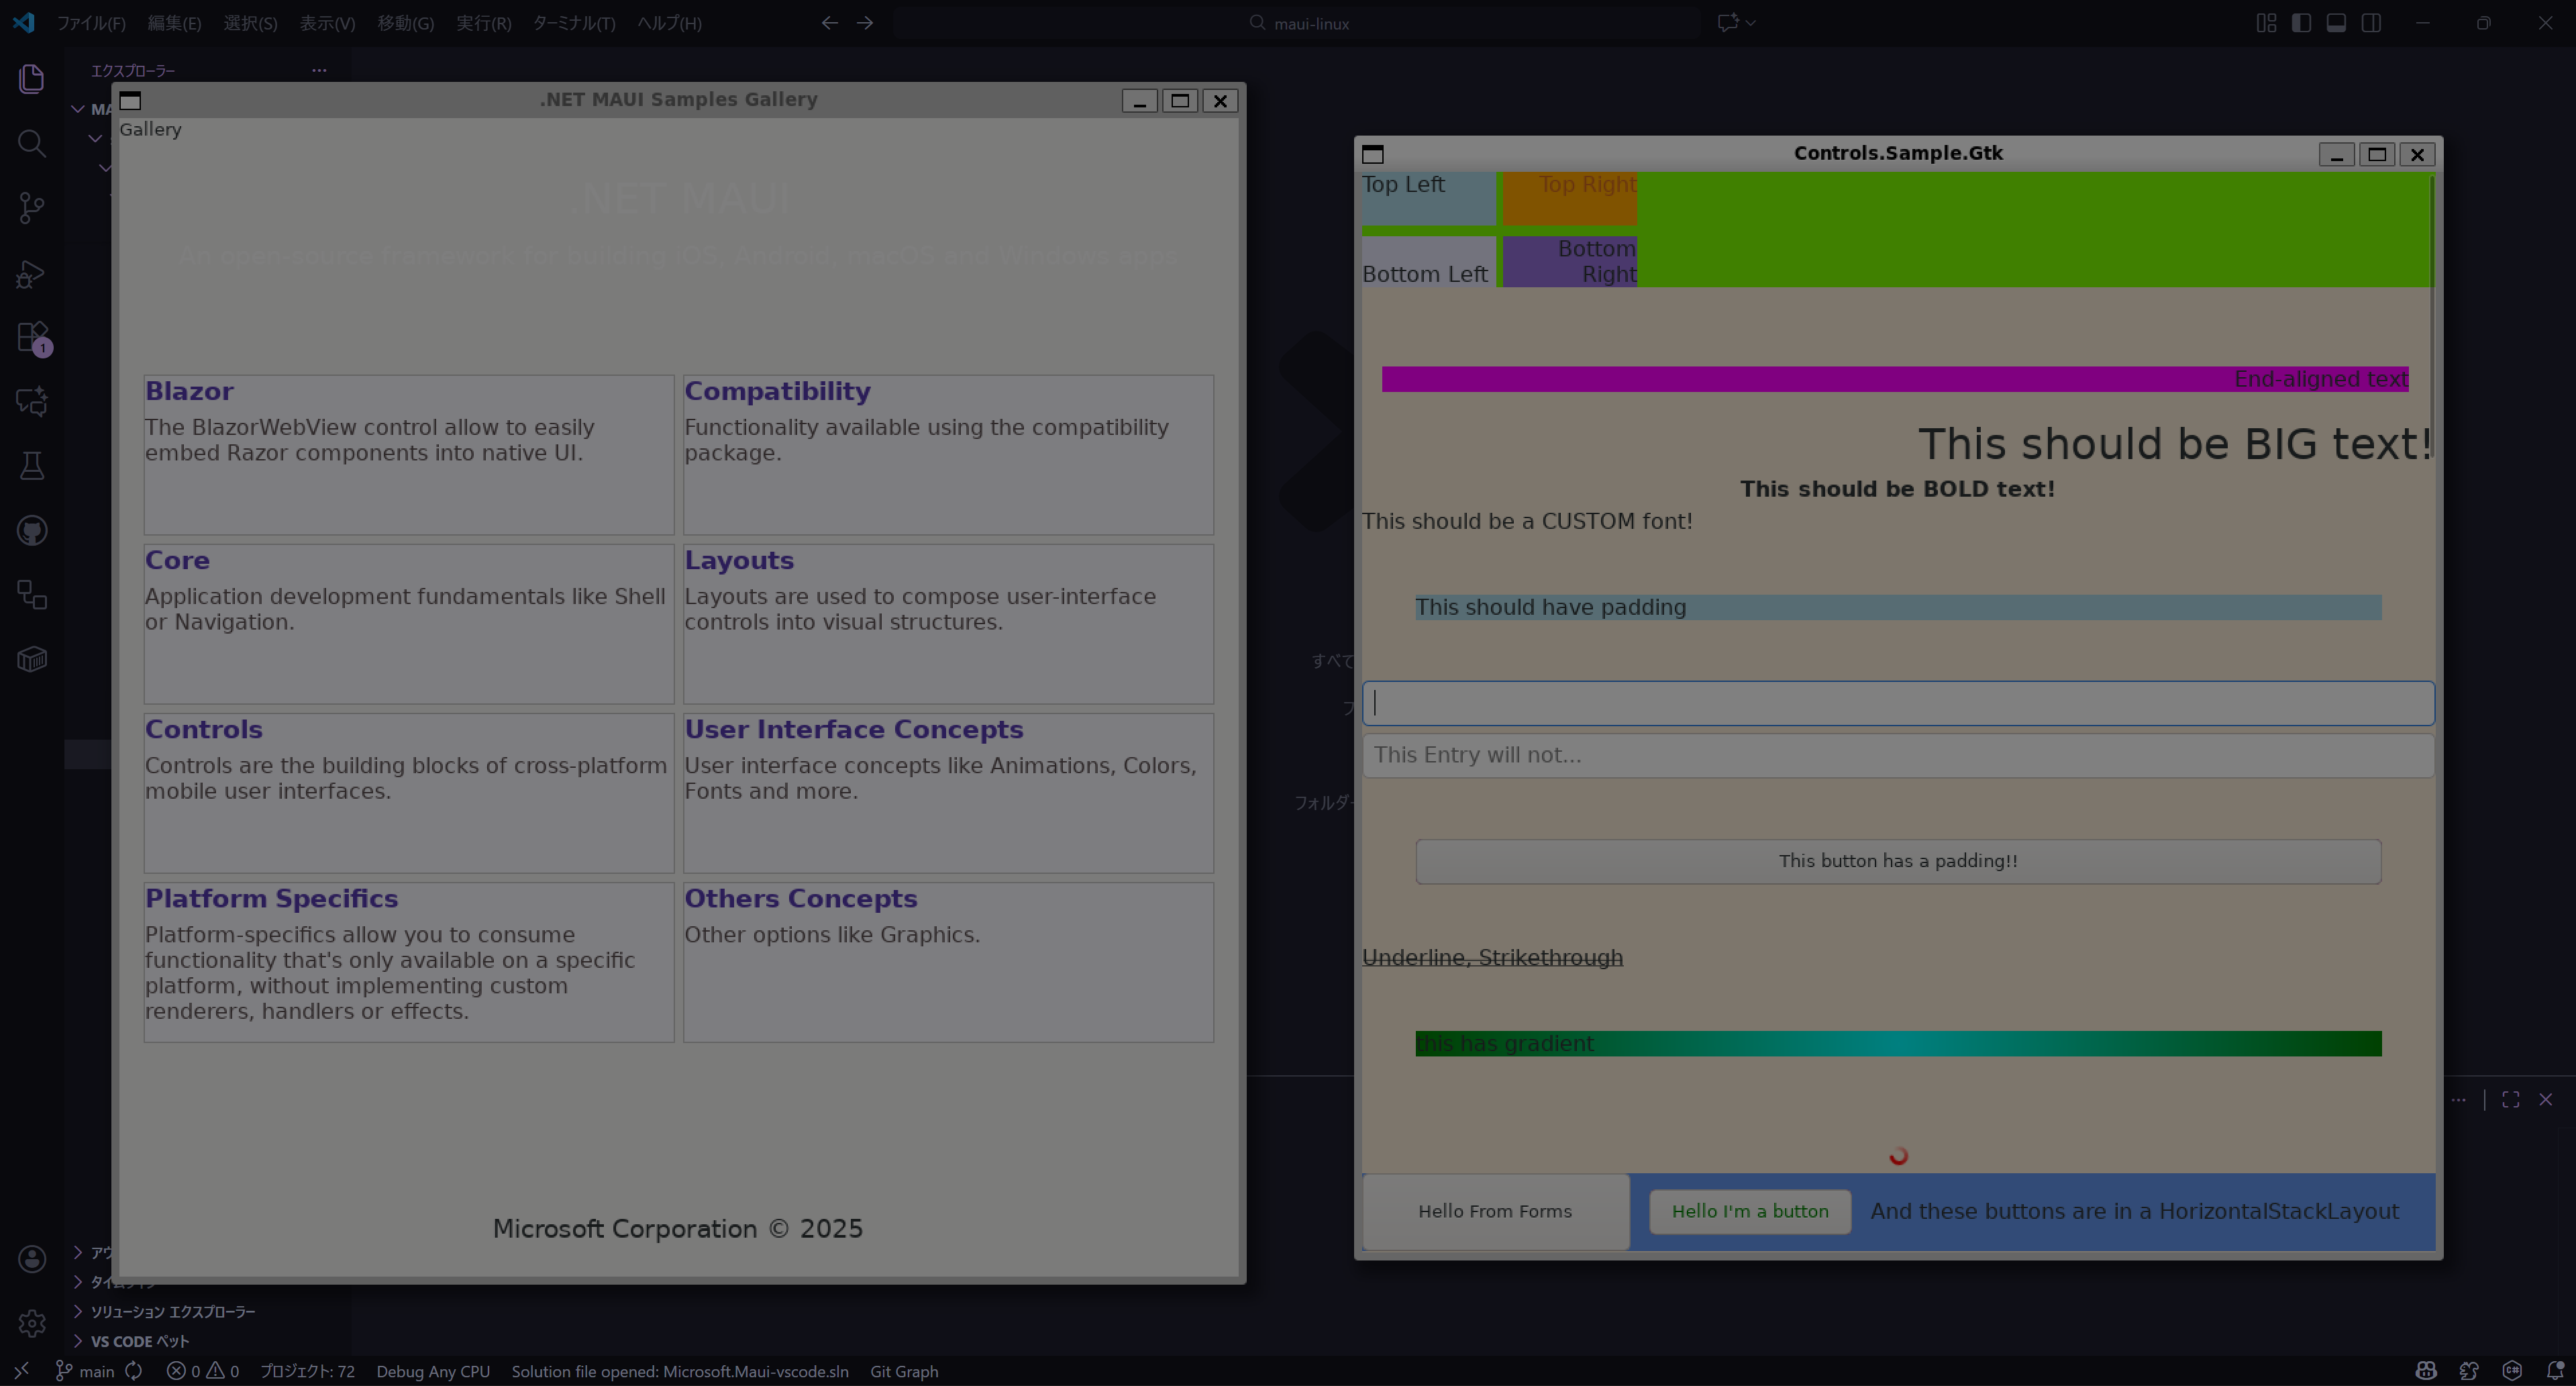Open the ターミナル(T) menu
Viewport: 2576px width, 1386px height.
[573, 23]
